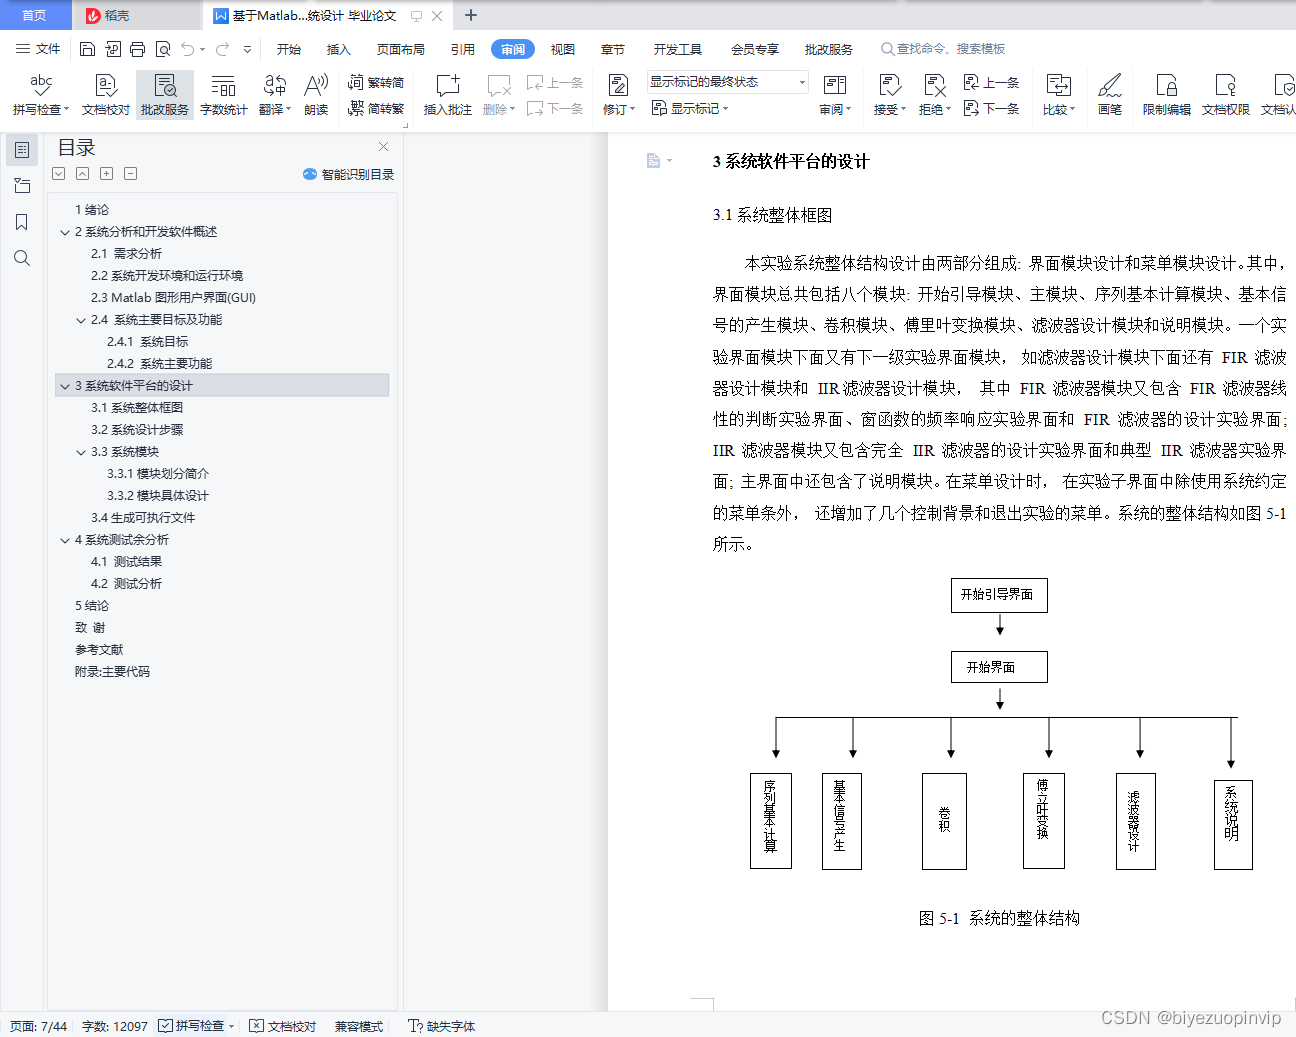Click the Undo arrow icon

[x=188, y=49]
